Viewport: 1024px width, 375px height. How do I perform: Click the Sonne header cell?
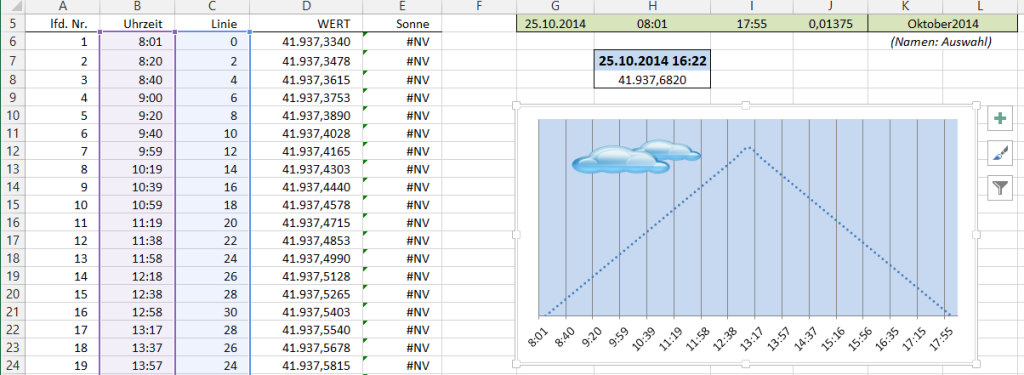click(402, 24)
